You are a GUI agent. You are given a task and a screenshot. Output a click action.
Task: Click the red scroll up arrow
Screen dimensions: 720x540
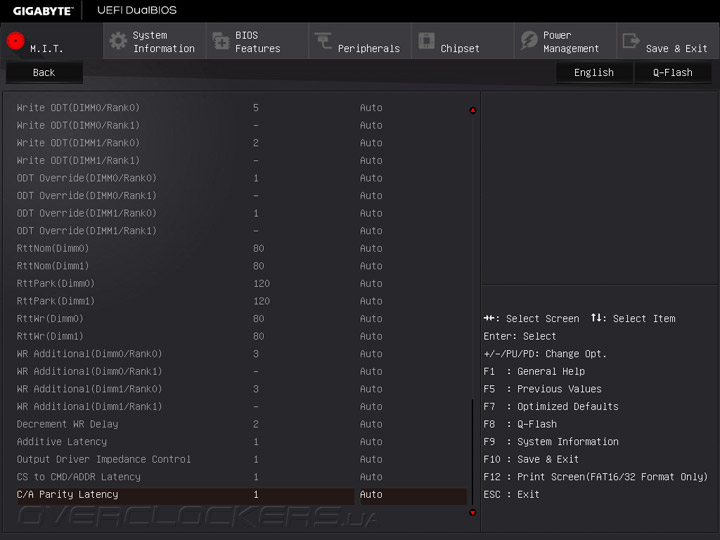(x=473, y=110)
